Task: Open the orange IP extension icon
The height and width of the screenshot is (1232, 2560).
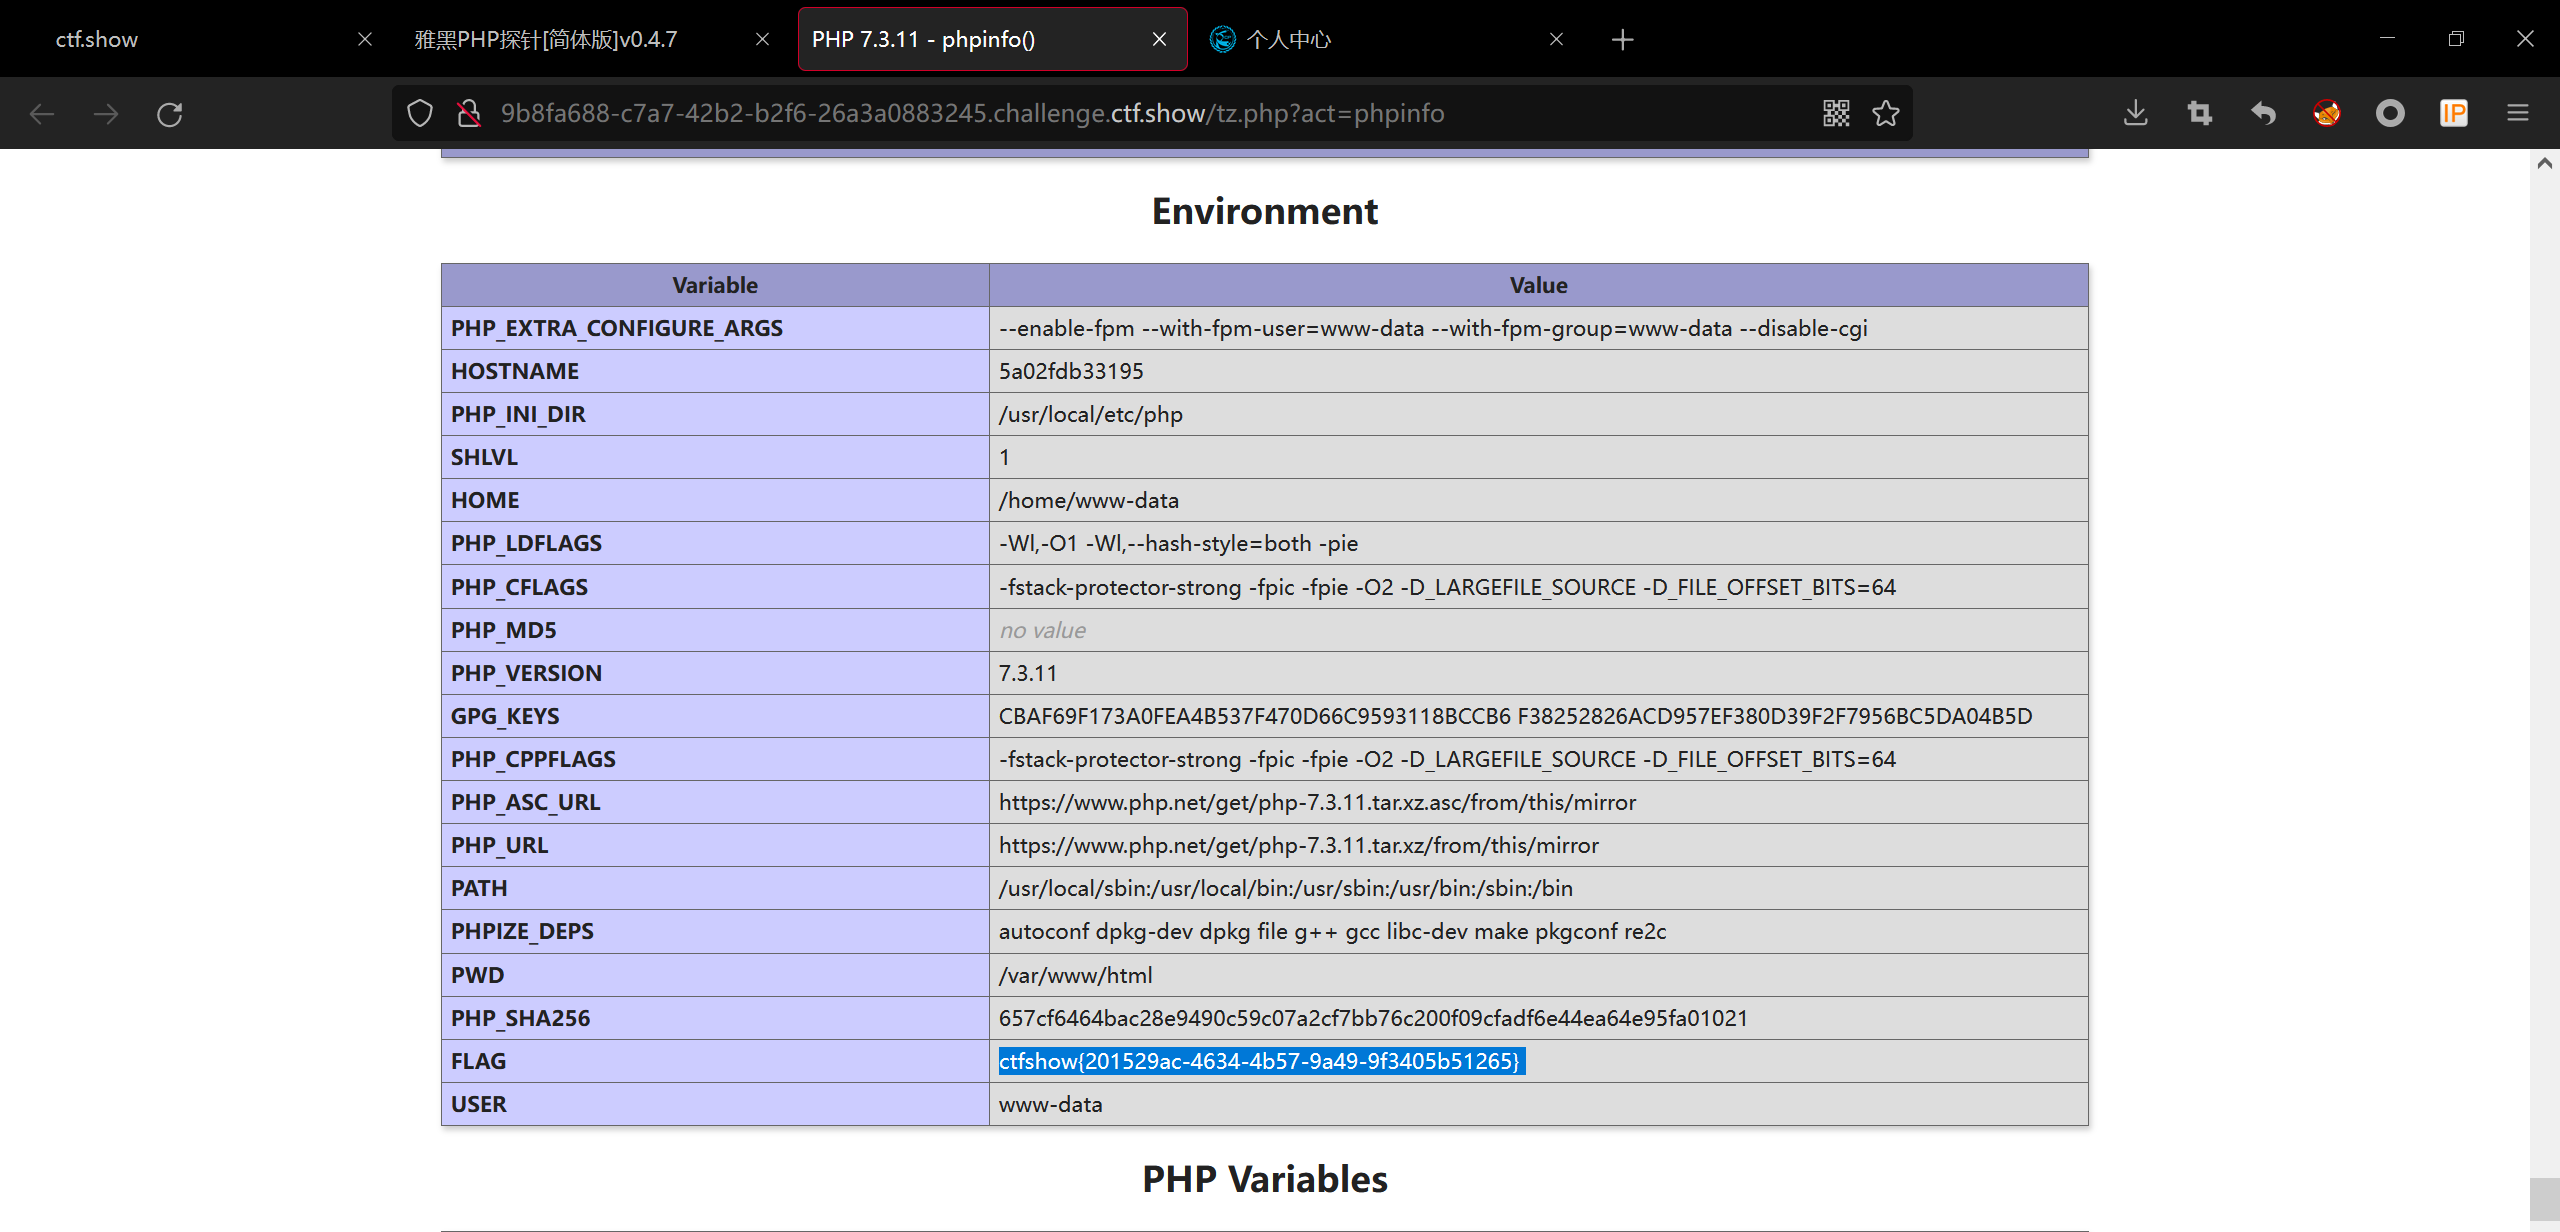Action: tap(2453, 114)
